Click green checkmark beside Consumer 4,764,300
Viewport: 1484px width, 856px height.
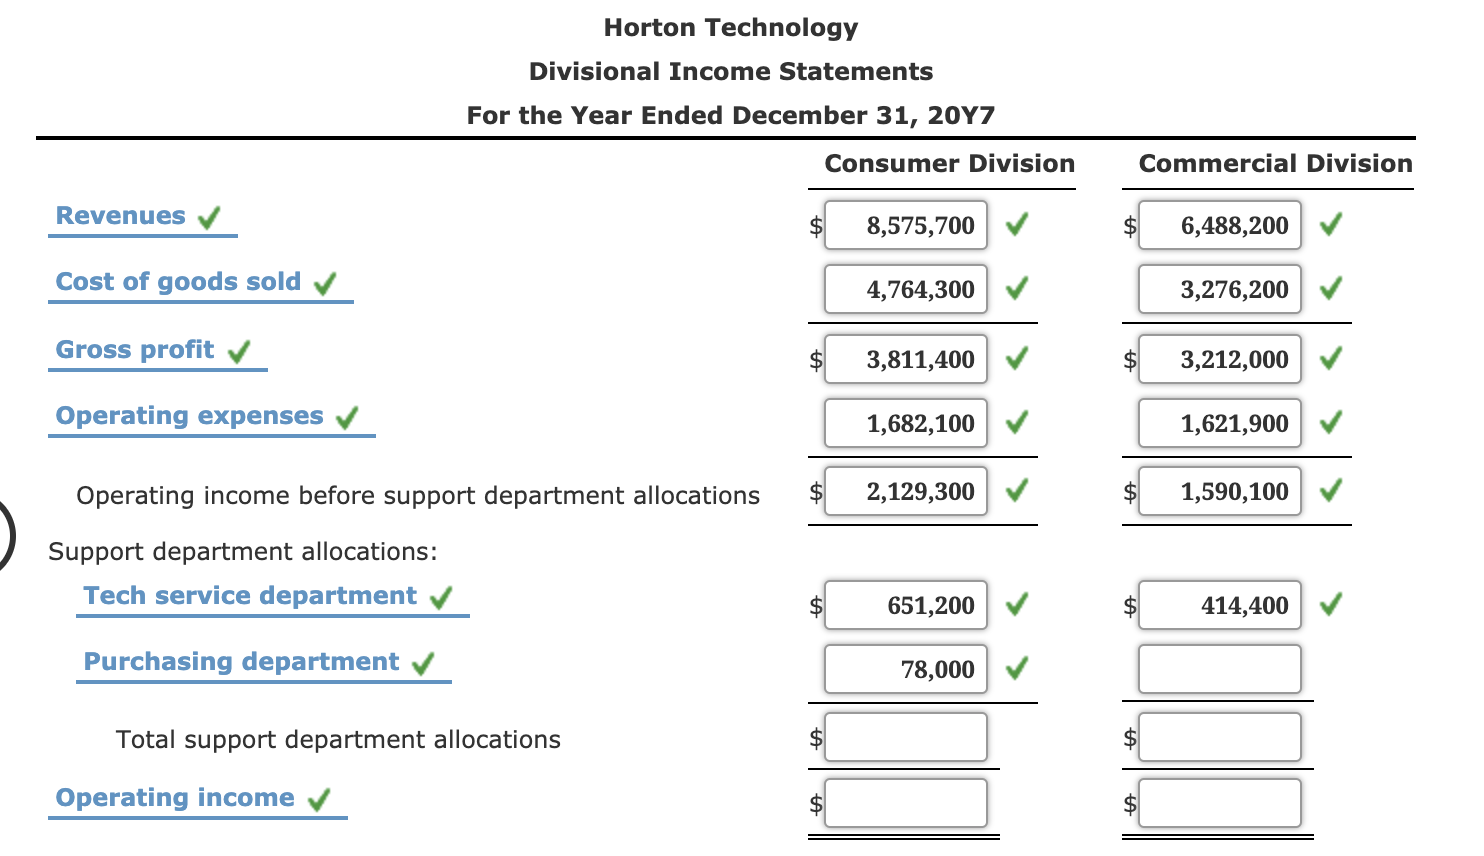tap(1016, 289)
